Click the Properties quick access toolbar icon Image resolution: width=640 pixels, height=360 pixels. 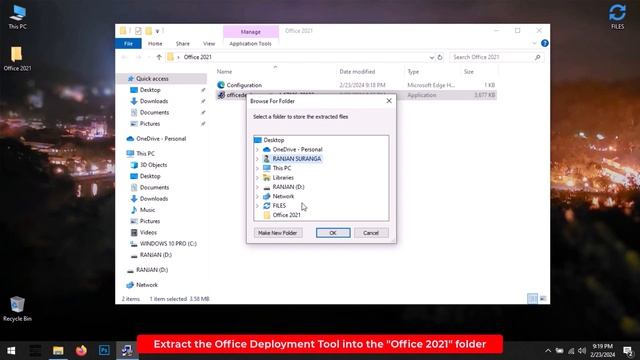(x=138, y=31)
